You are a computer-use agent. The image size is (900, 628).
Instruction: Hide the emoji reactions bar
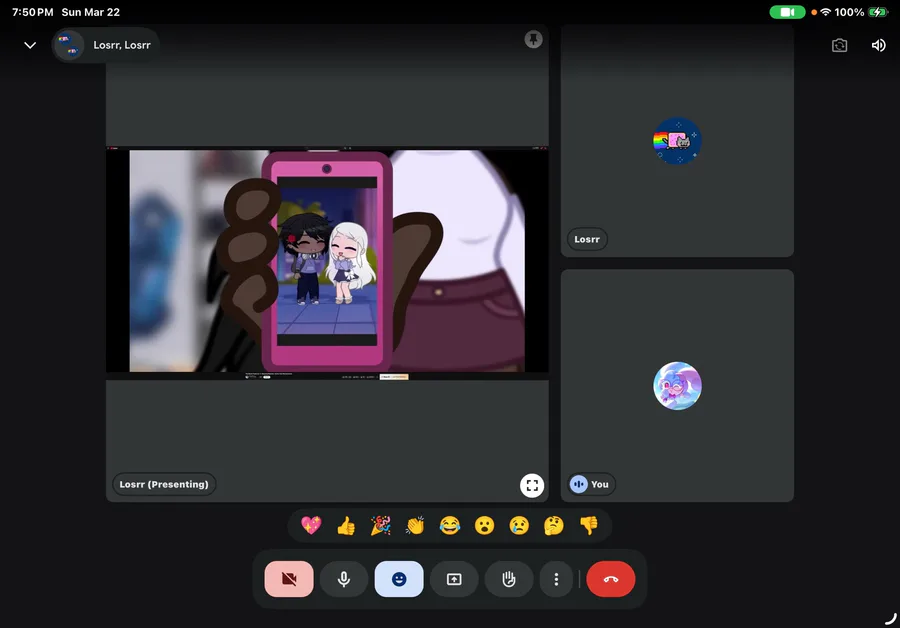(x=399, y=579)
